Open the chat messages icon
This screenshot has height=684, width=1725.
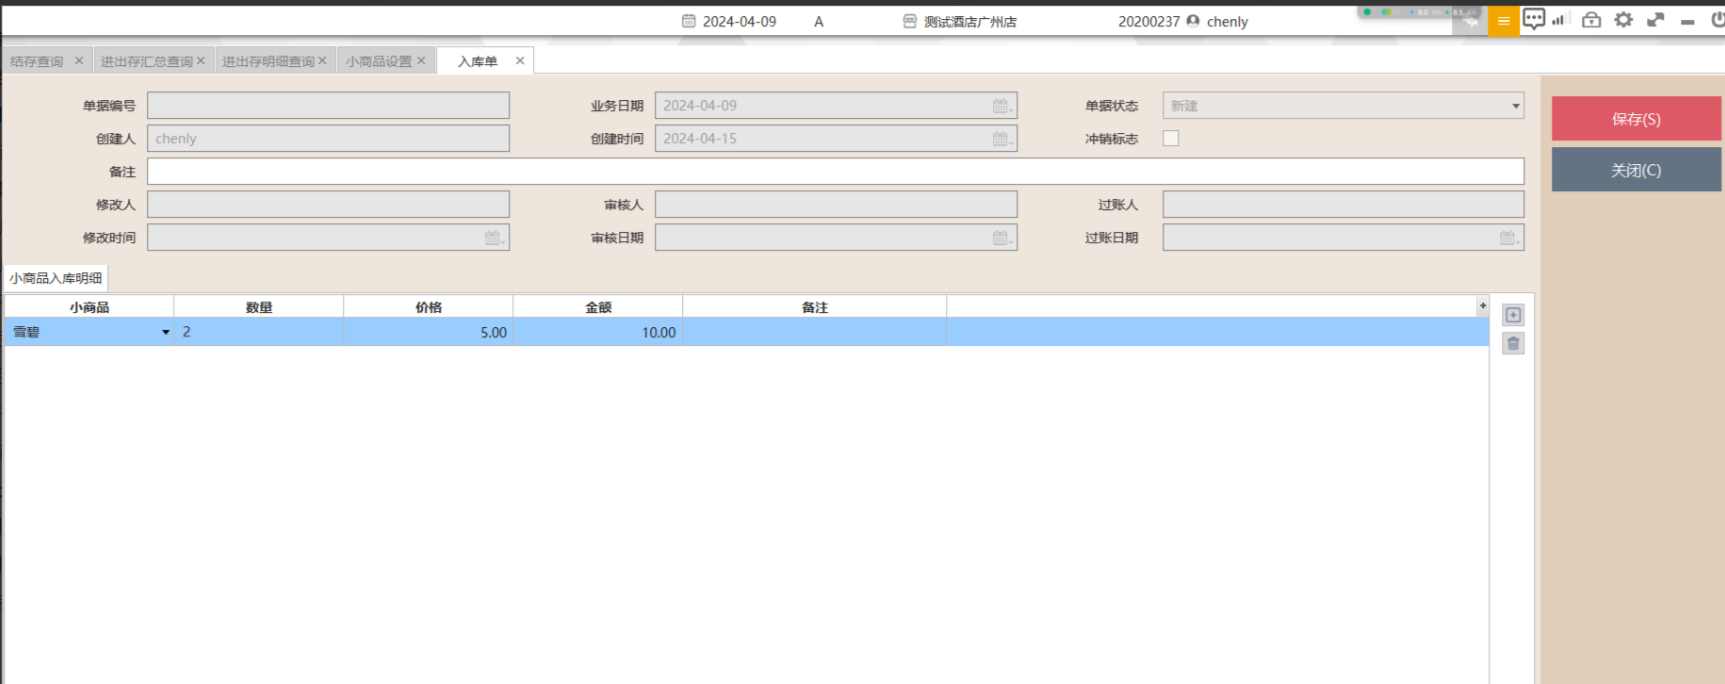click(x=1533, y=19)
